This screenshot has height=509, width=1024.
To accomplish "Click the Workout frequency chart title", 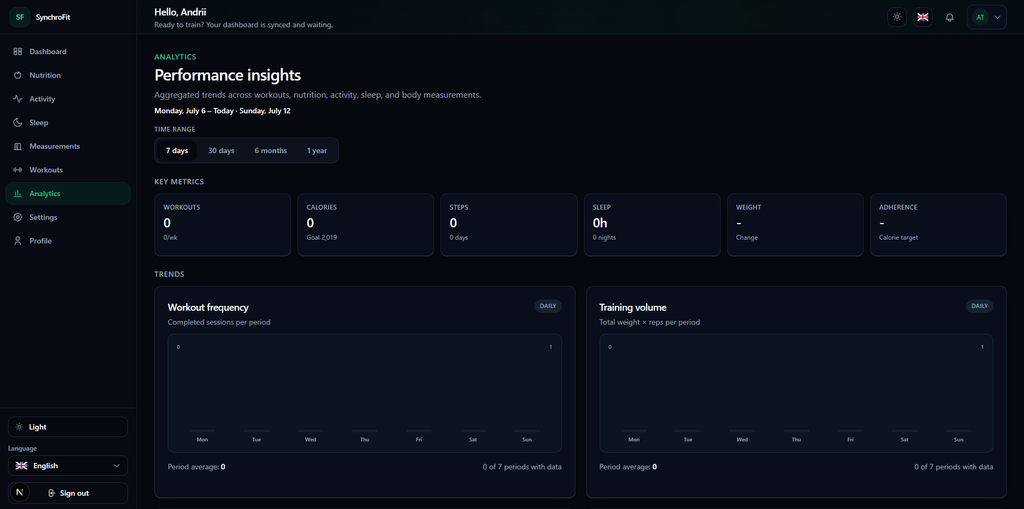I will [x=208, y=307].
